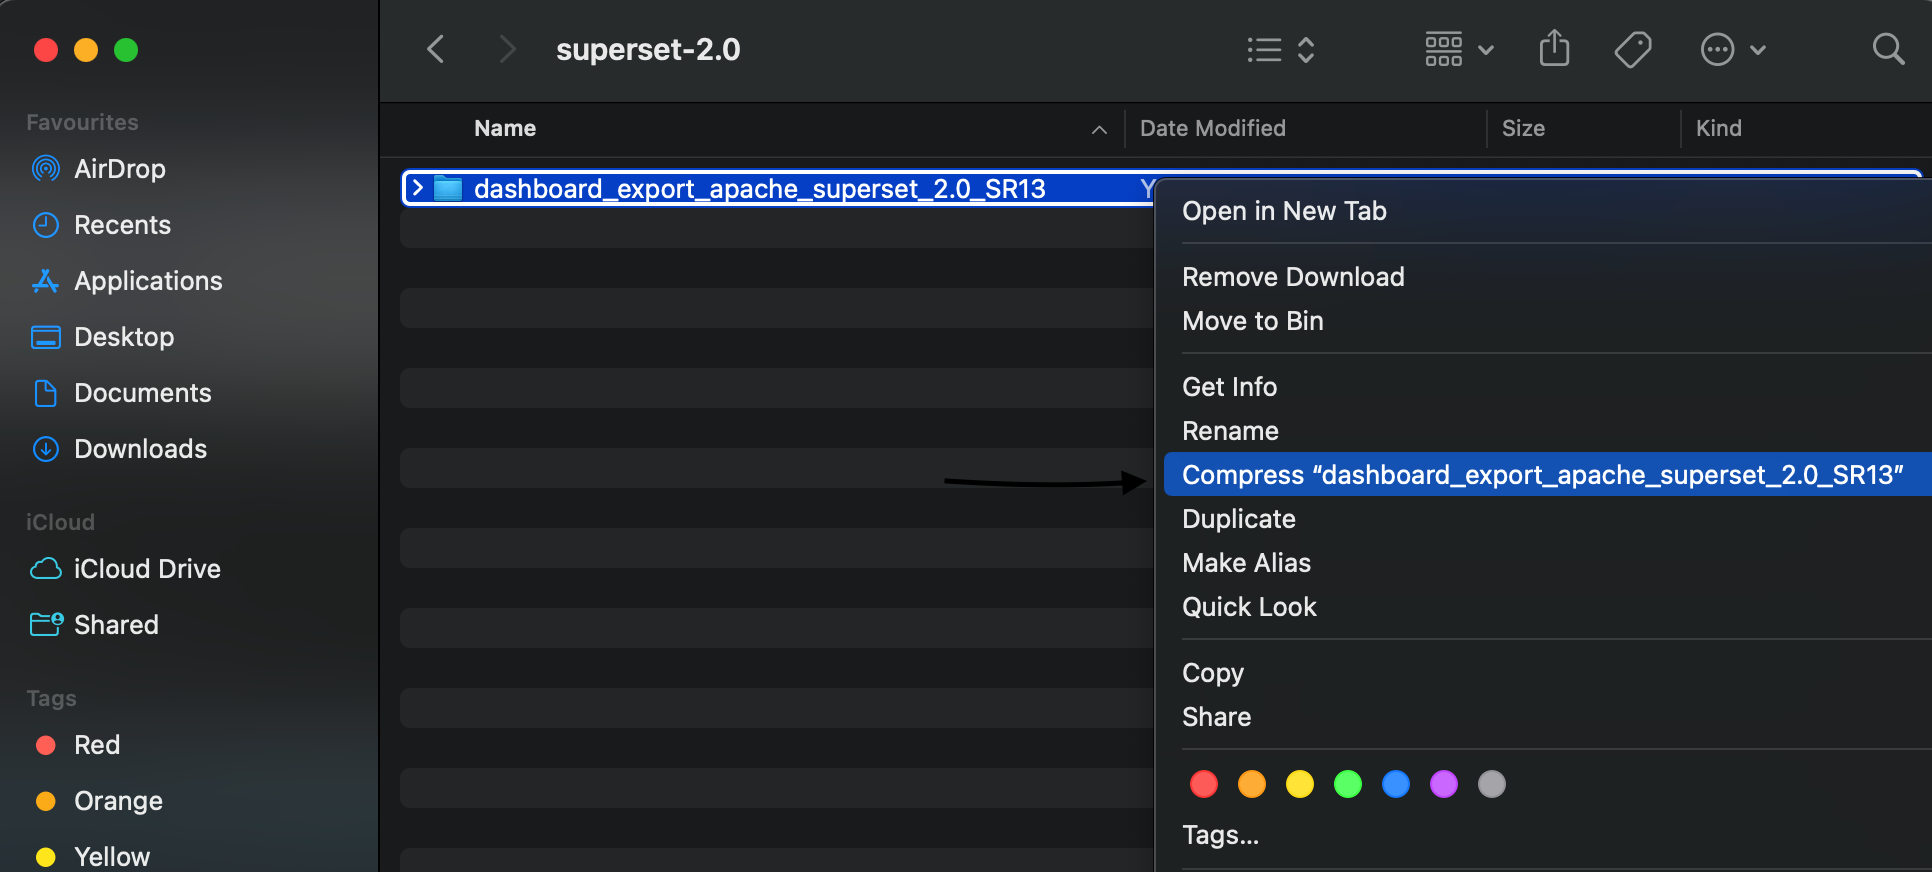Open the ellipsis action menu dropdown

[x=1733, y=49]
